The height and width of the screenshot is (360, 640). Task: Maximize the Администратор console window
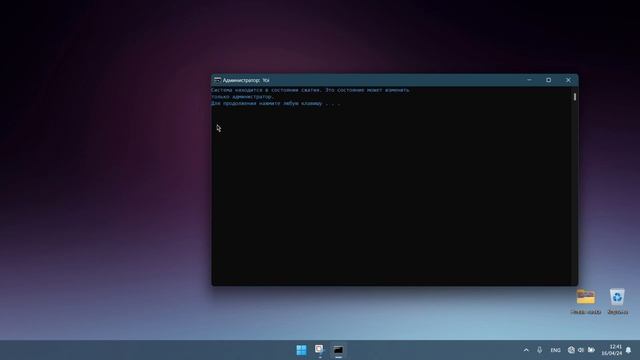[549, 80]
